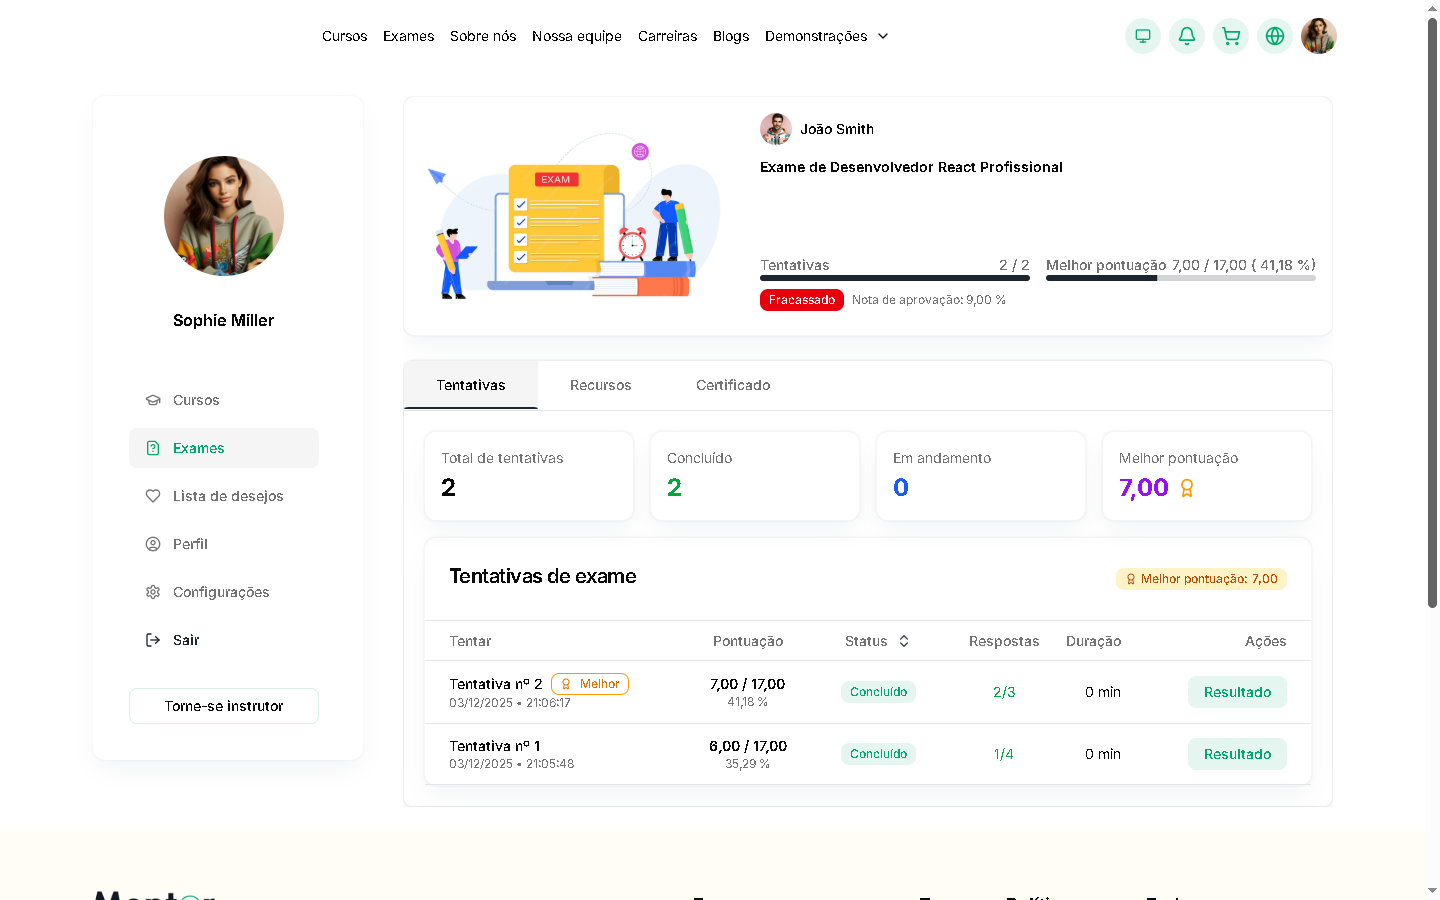Open user avatar in top bar
This screenshot has width=1440, height=900.
click(x=1318, y=36)
